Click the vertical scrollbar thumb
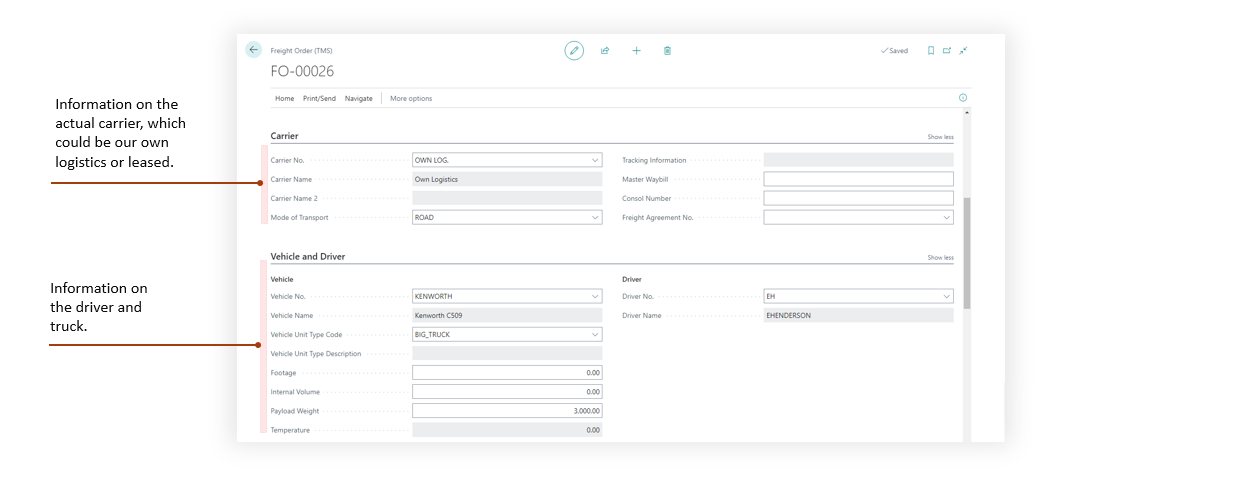This screenshot has width=1236, height=481. click(967, 252)
